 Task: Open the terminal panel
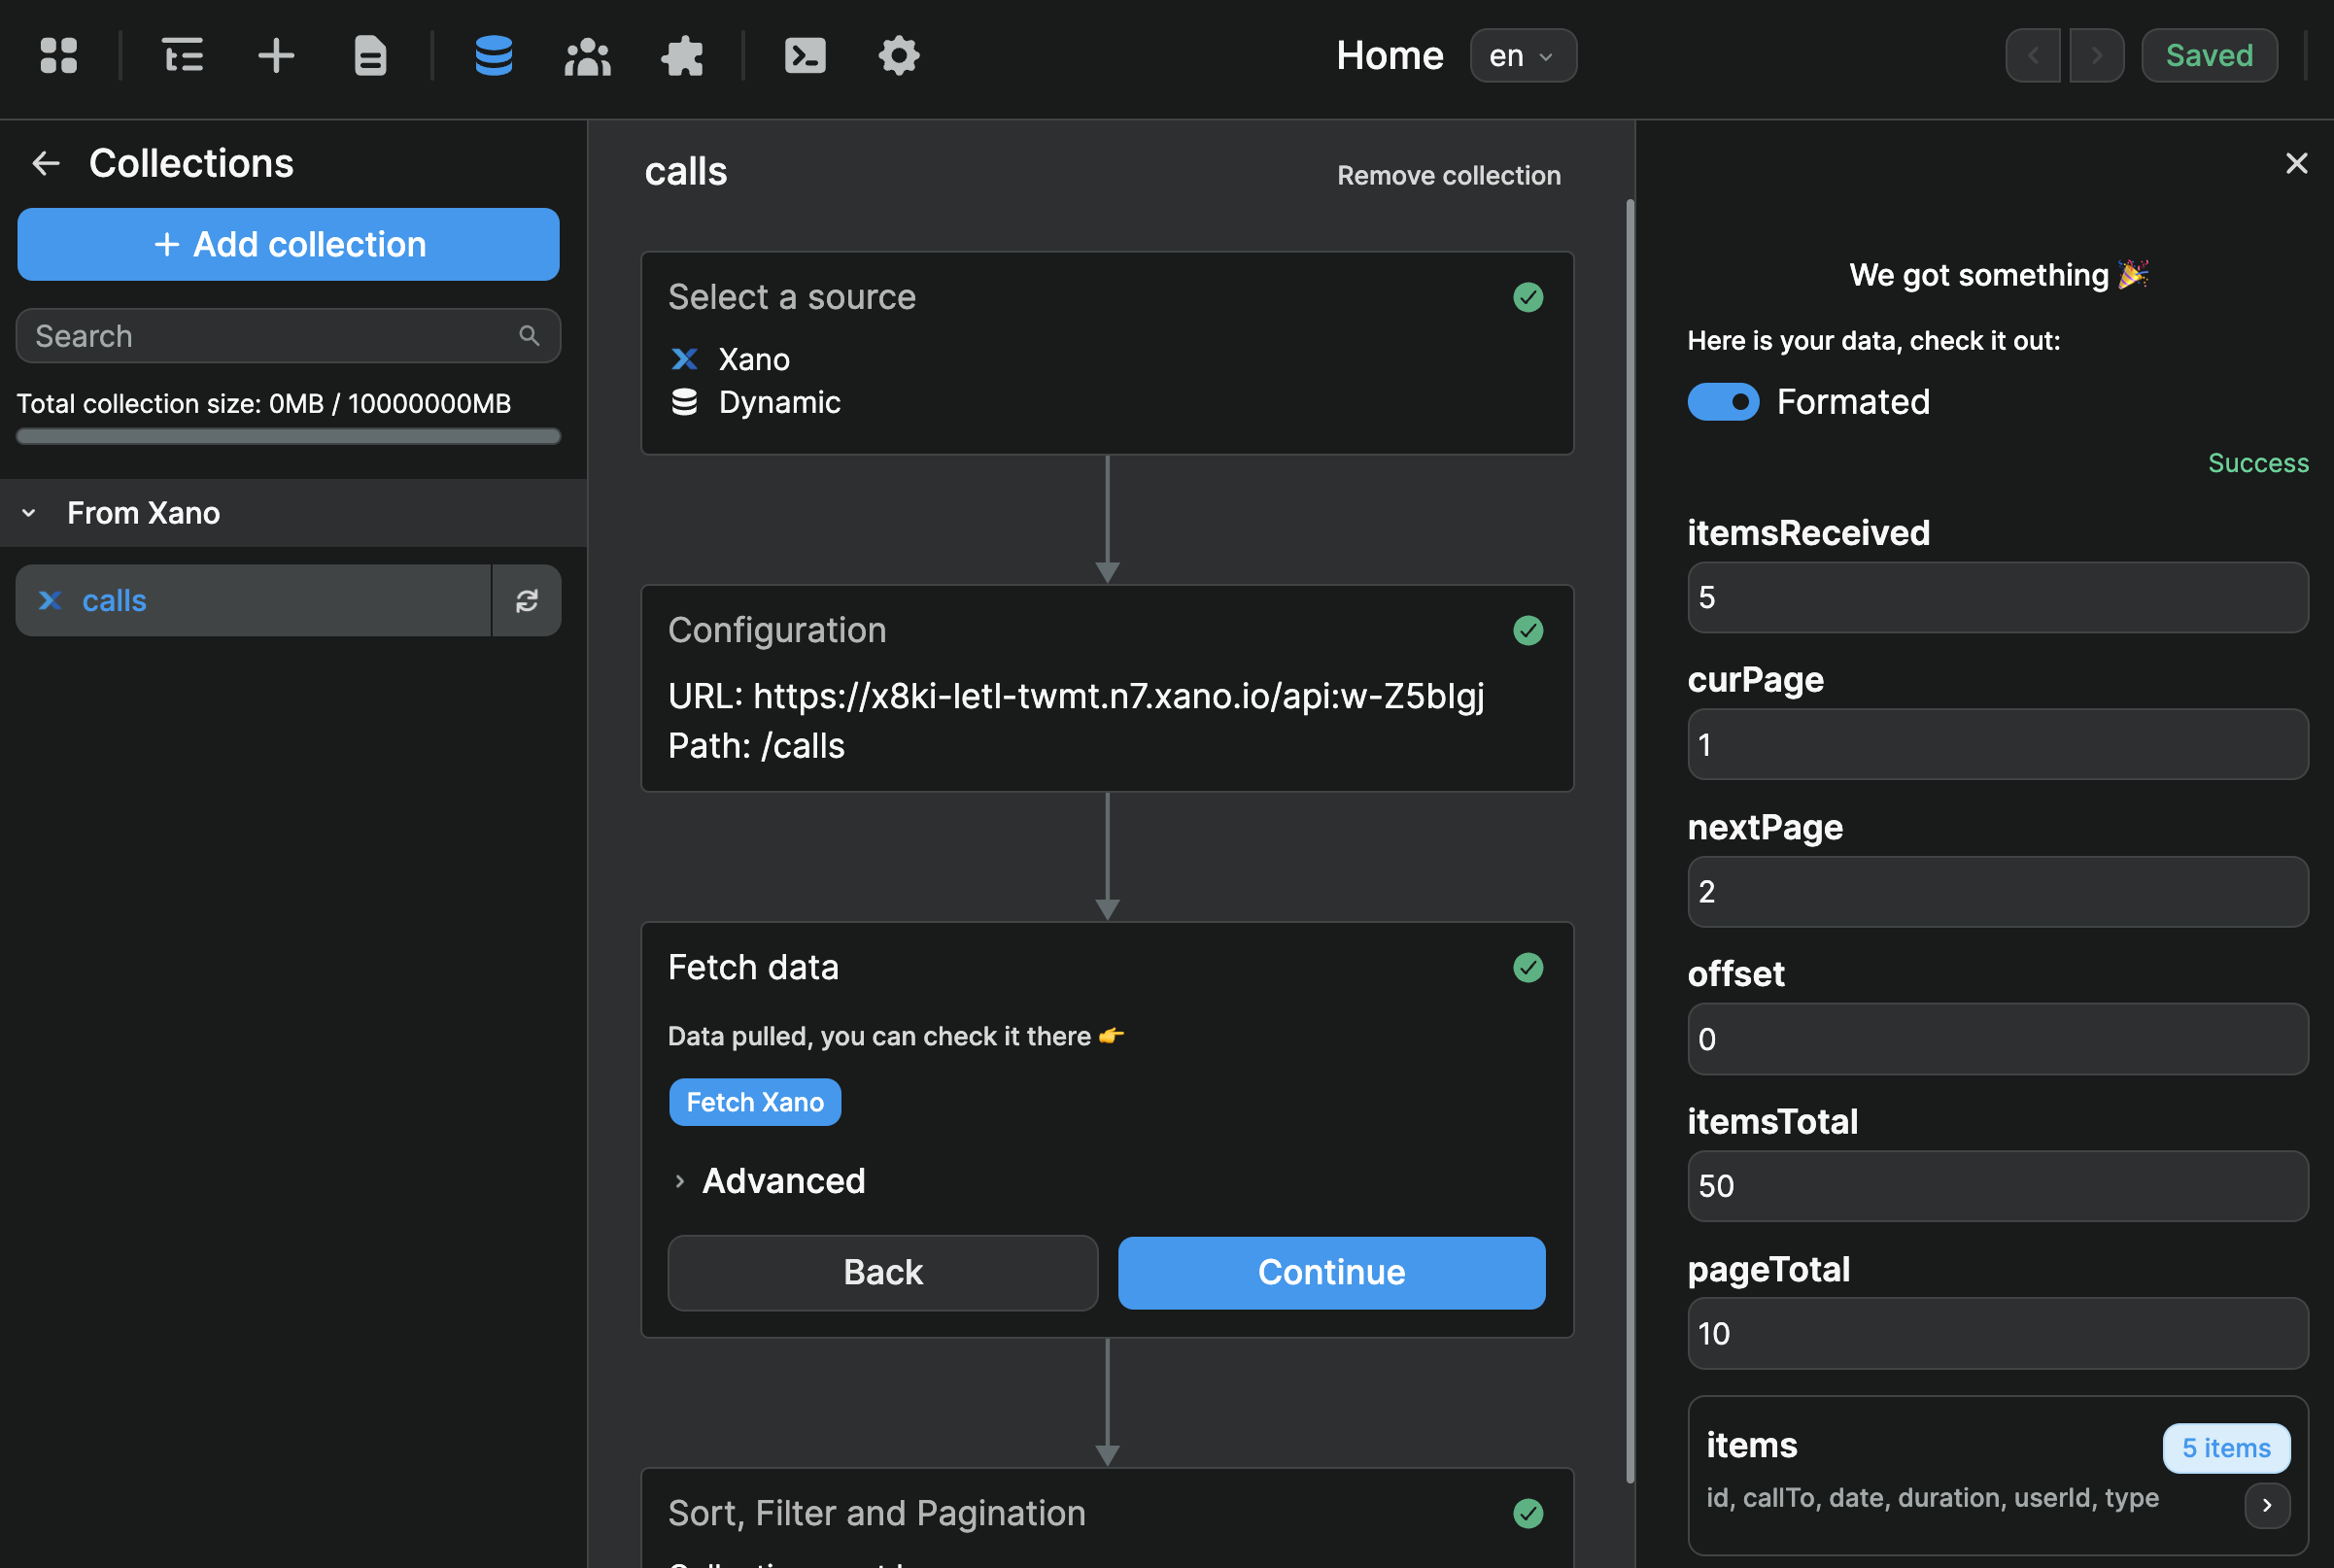(x=805, y=55)
